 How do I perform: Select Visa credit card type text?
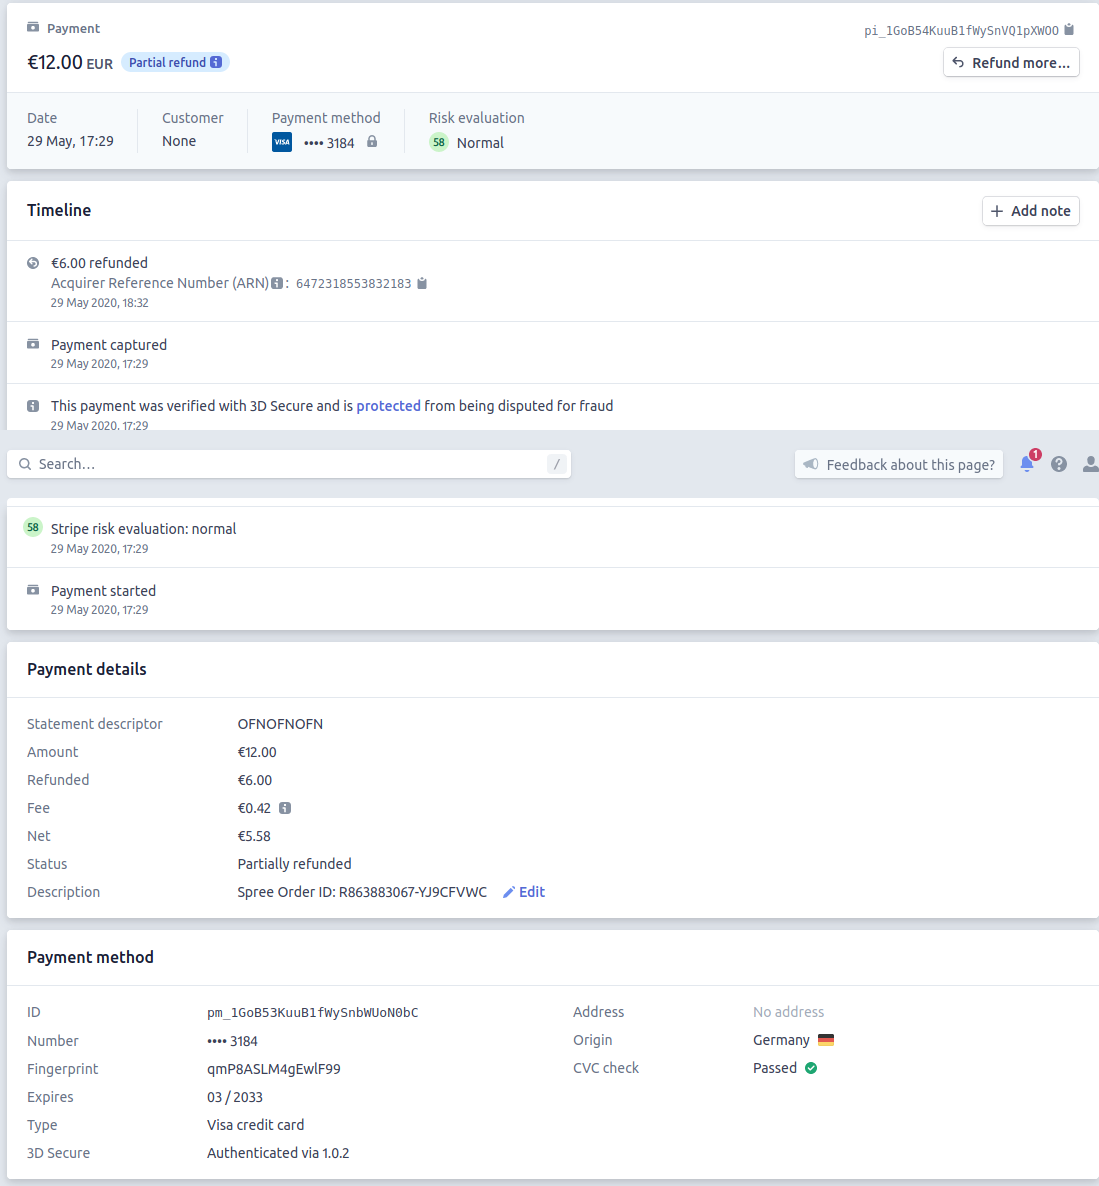click(256, 1125)
